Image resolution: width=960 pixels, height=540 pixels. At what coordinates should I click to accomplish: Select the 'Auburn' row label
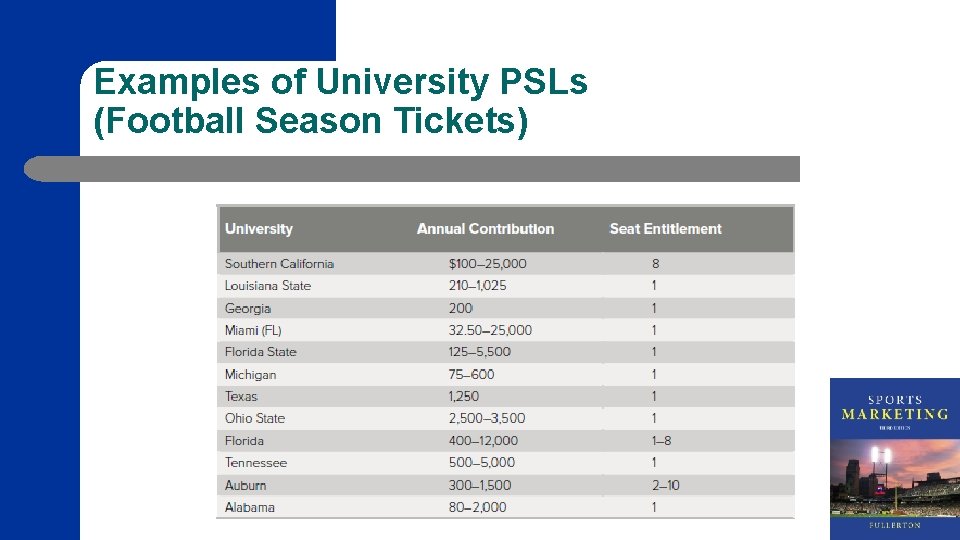click(245, 485)
